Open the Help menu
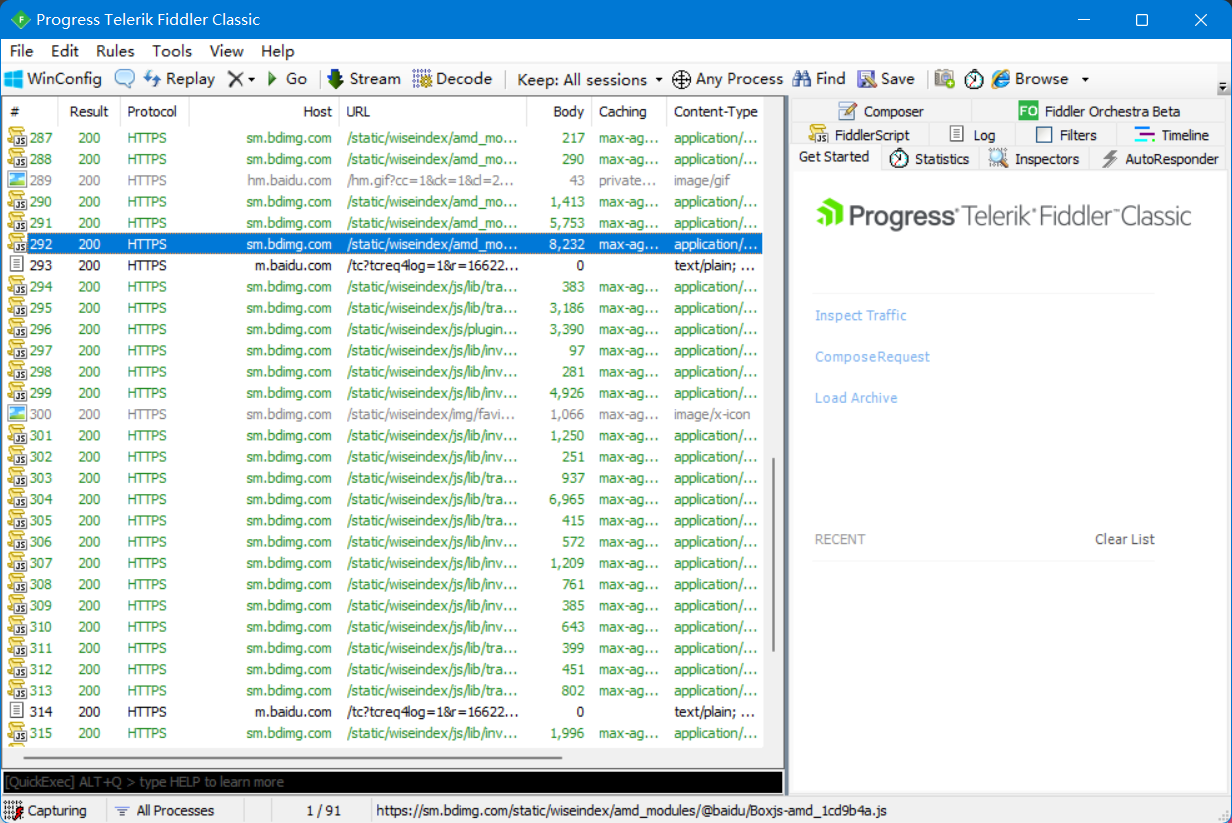The width and height of the screenshot is (1232, 823). tap(278, 51)
